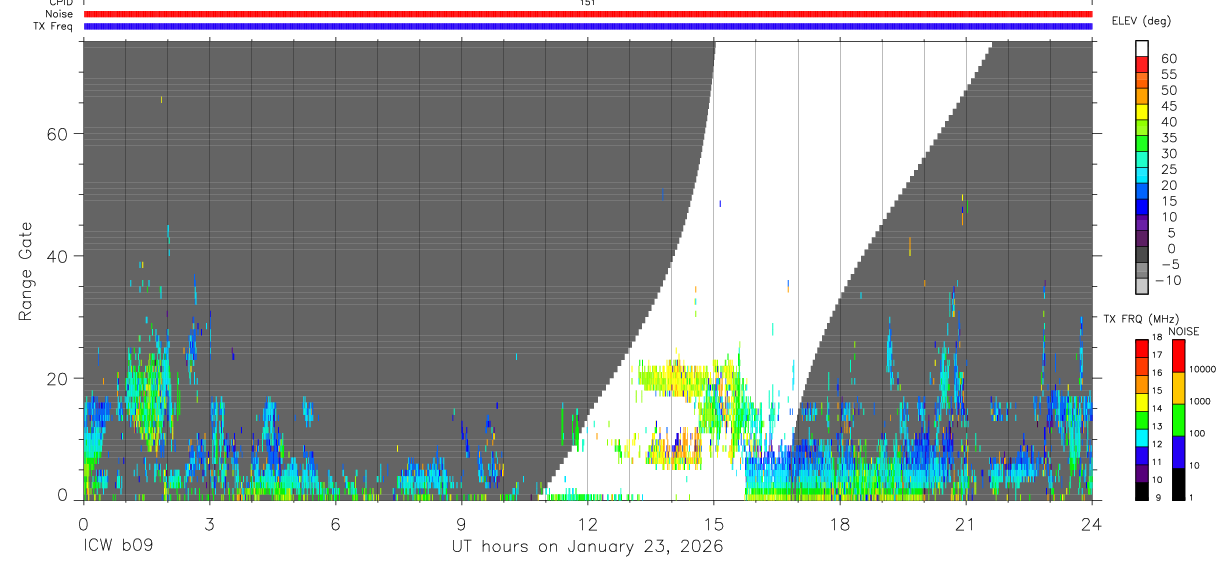Click the CPID value '151'
This screenshot has height=567, width=1228.
(x=588, y=3)
